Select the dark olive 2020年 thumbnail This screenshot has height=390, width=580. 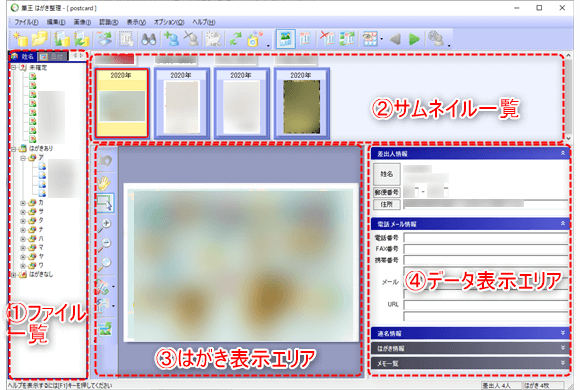pyautogui.click(x=301, y=103)
